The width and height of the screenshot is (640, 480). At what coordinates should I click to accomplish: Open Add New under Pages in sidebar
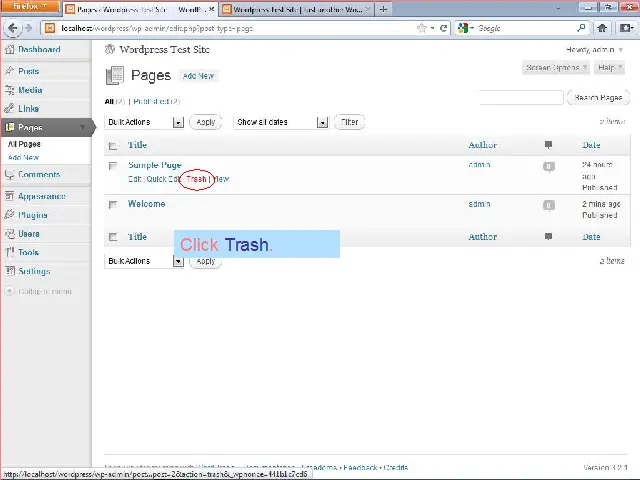(x=23, y=158)
